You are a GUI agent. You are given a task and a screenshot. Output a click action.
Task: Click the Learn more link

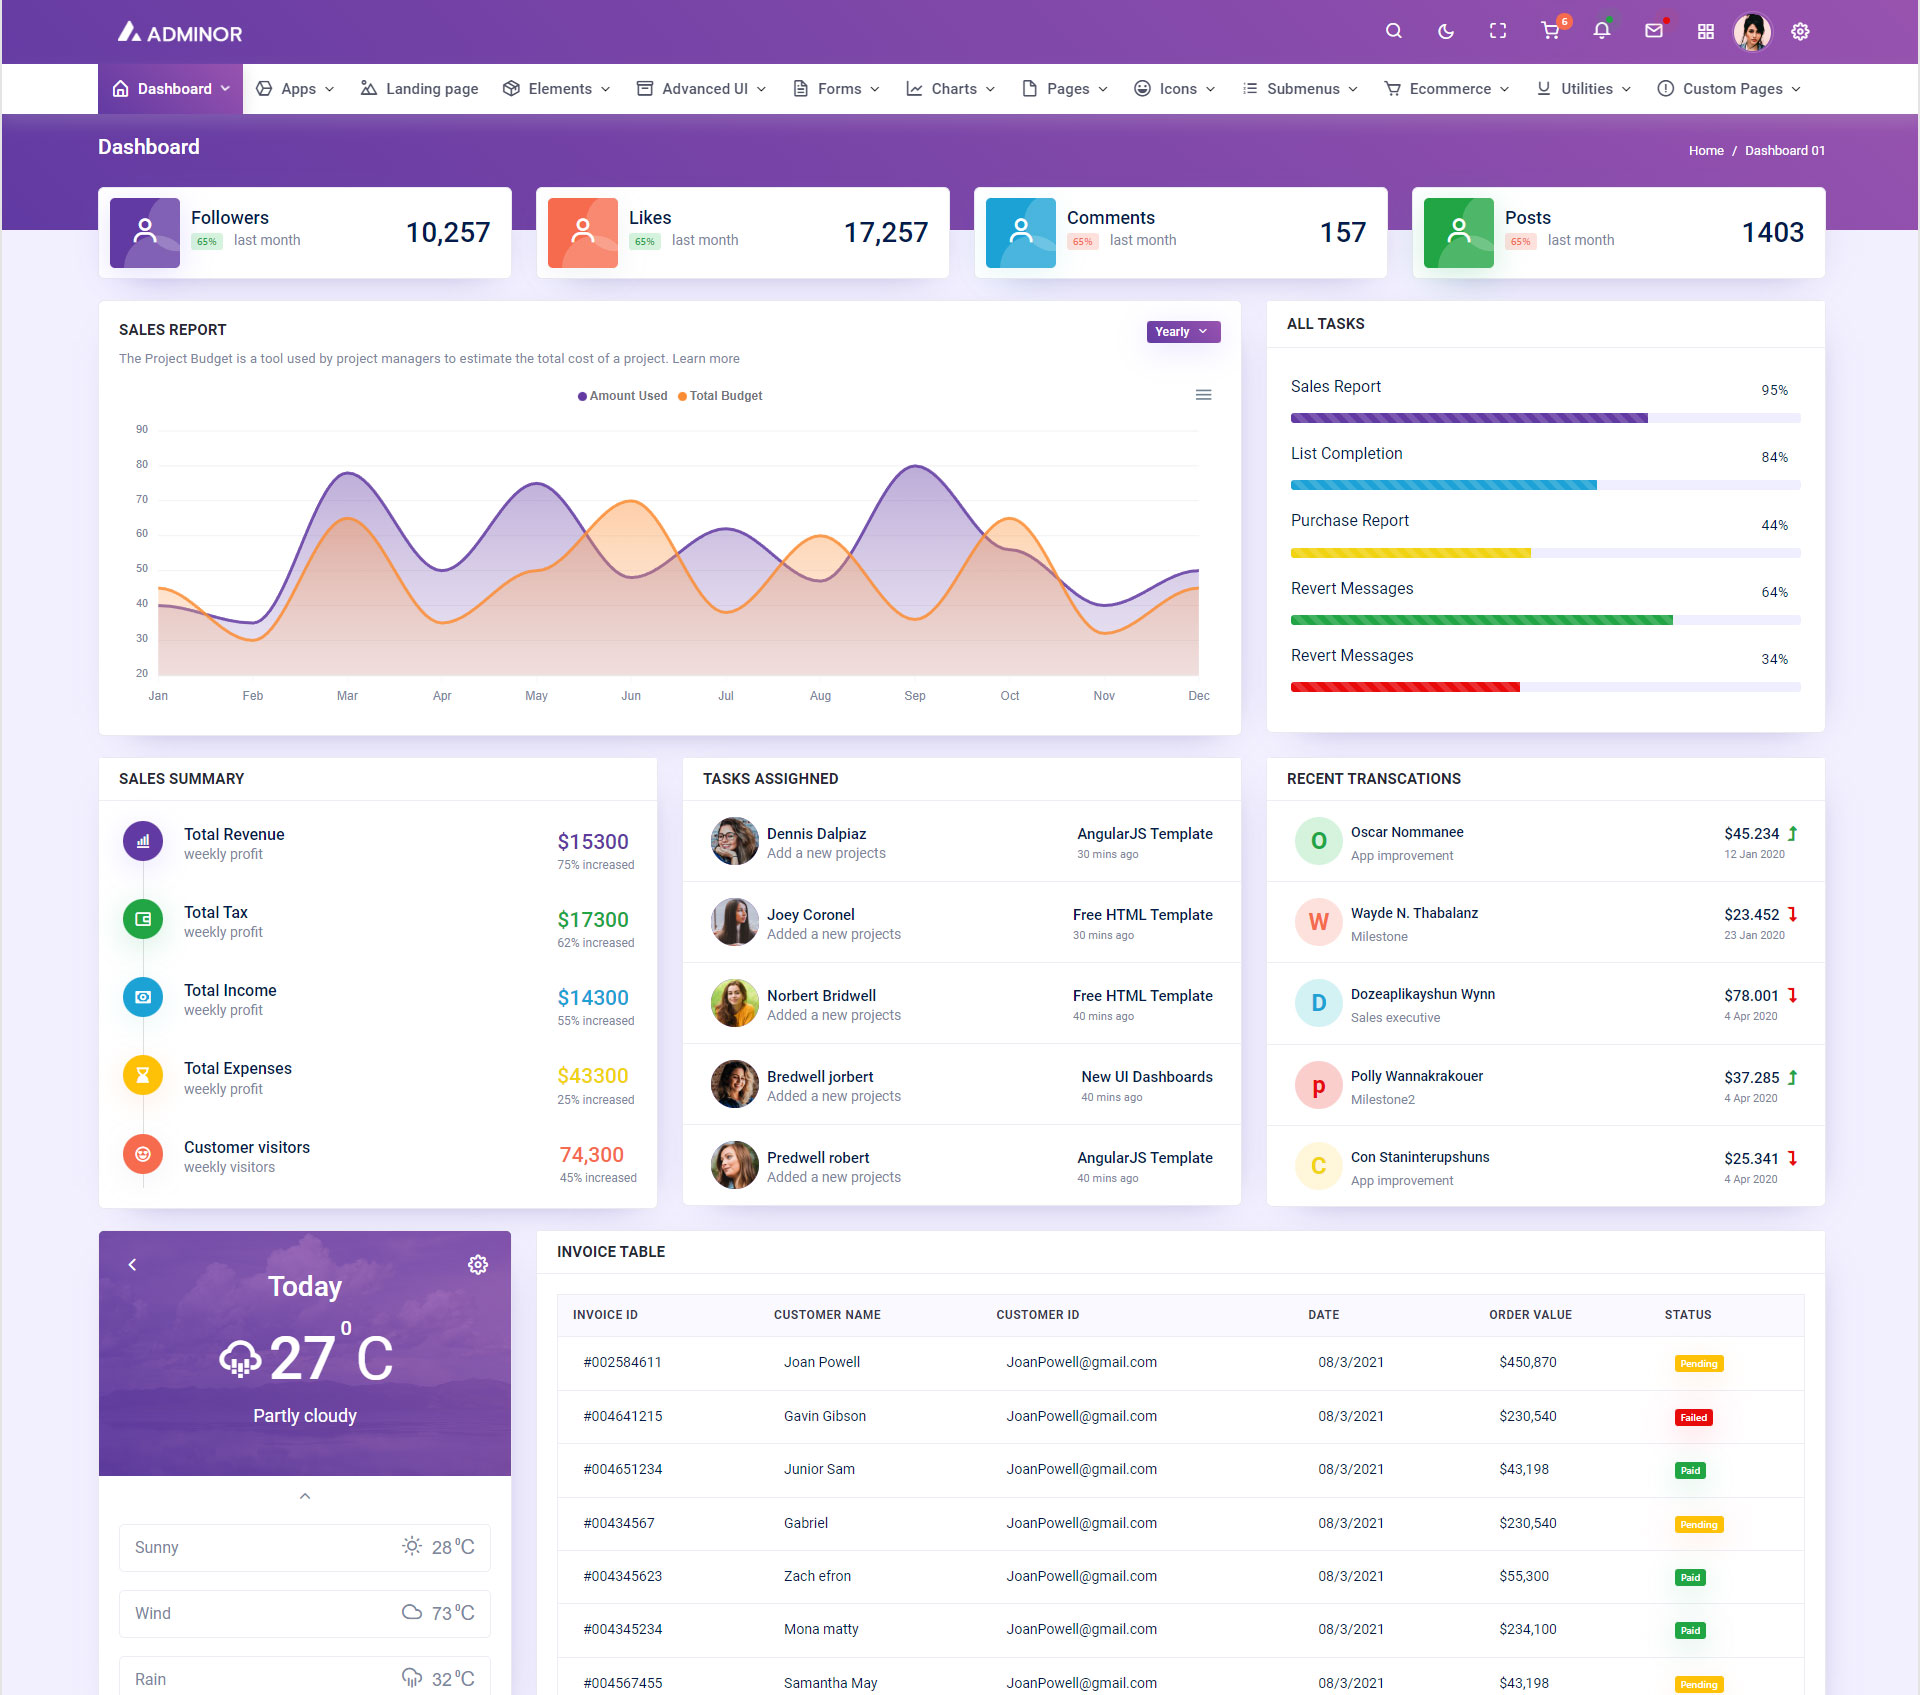(x=706, y=359)
